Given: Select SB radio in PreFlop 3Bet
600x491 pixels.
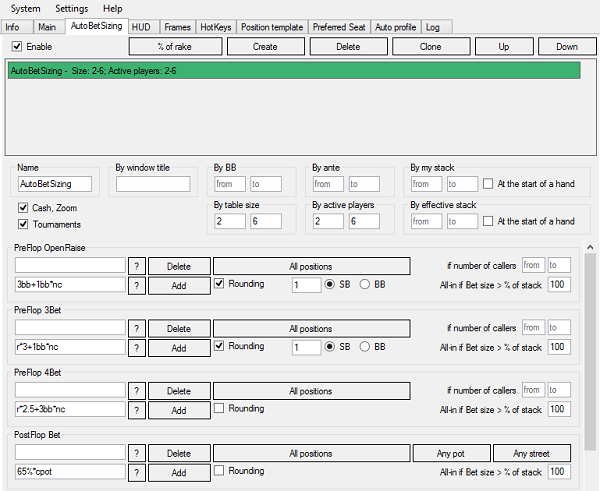Looking at the screenshot, I should point(329,347).
